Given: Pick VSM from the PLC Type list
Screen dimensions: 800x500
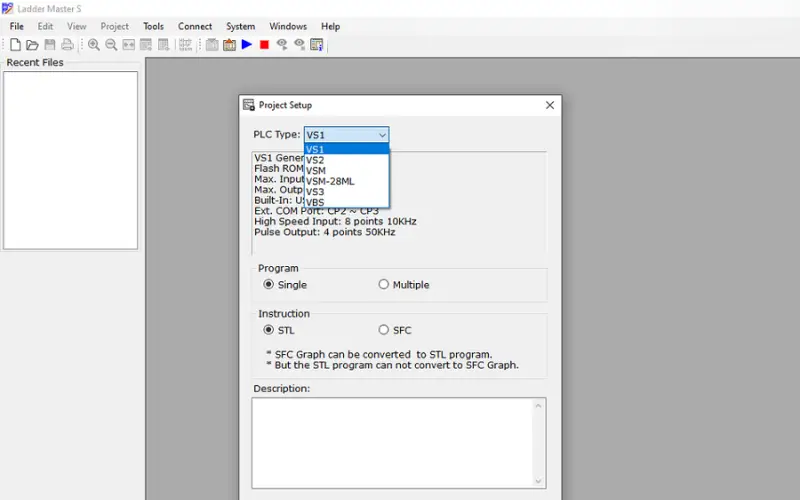Looking at the screenshot, I should (346, 170).
